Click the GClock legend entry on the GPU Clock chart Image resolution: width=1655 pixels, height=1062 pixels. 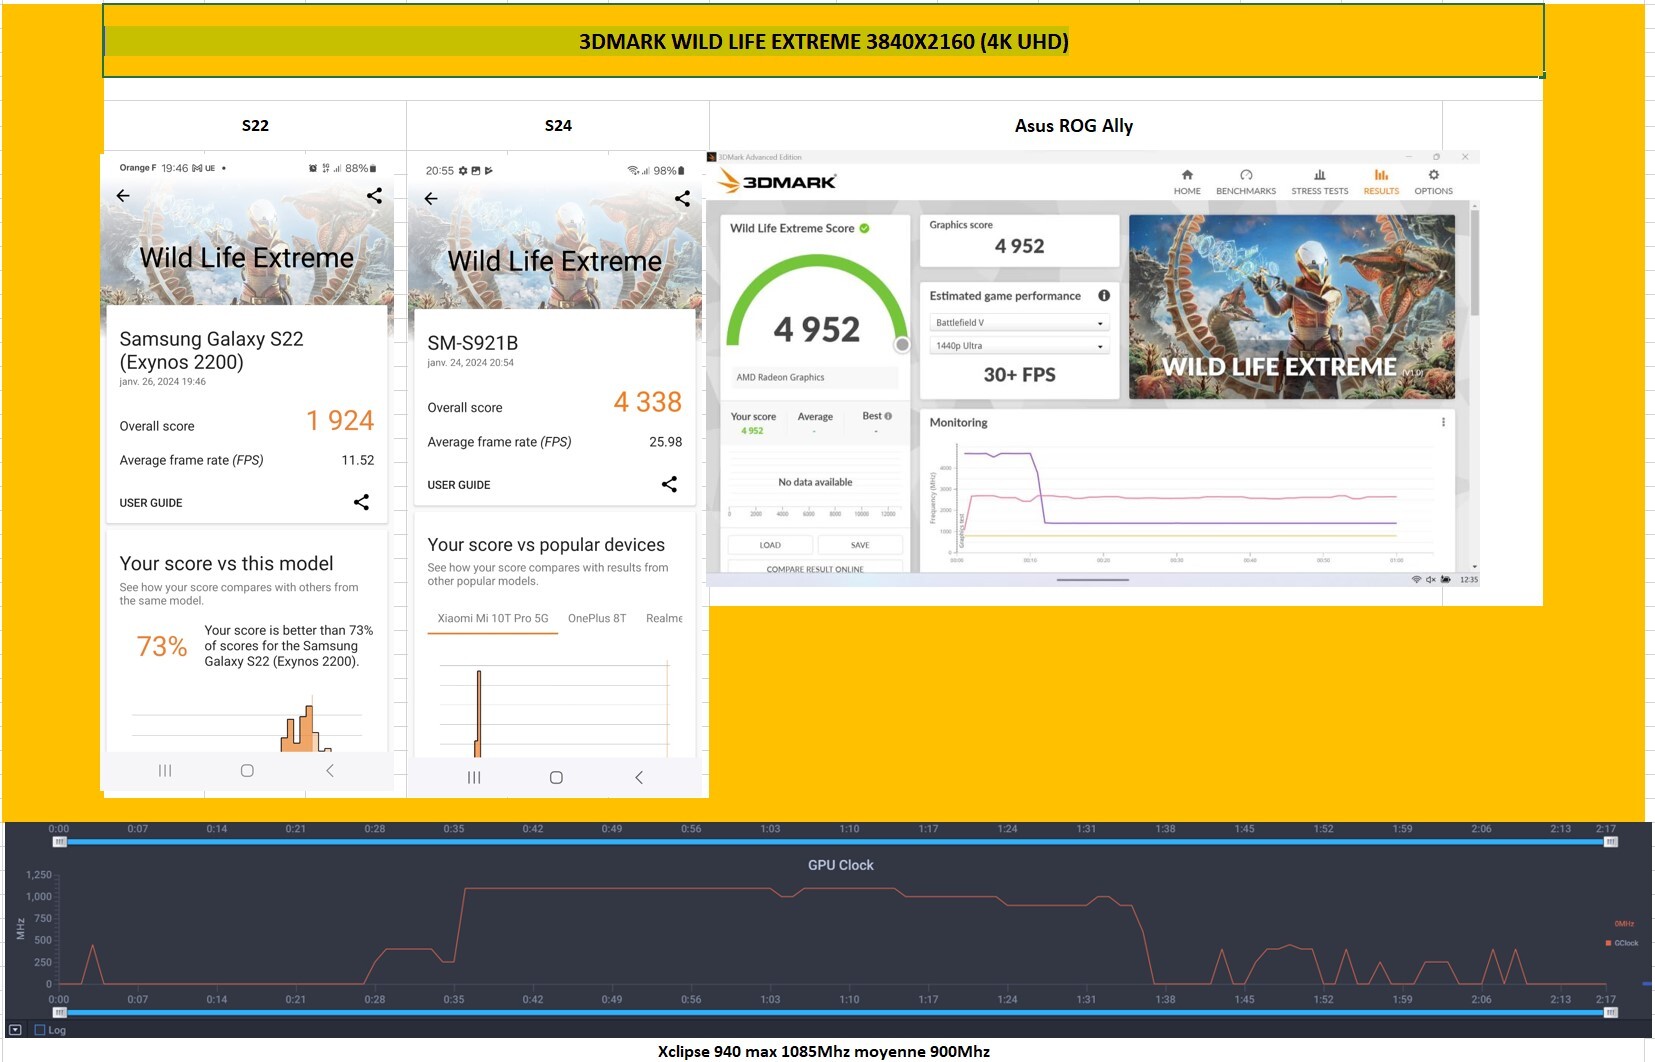1622,943
